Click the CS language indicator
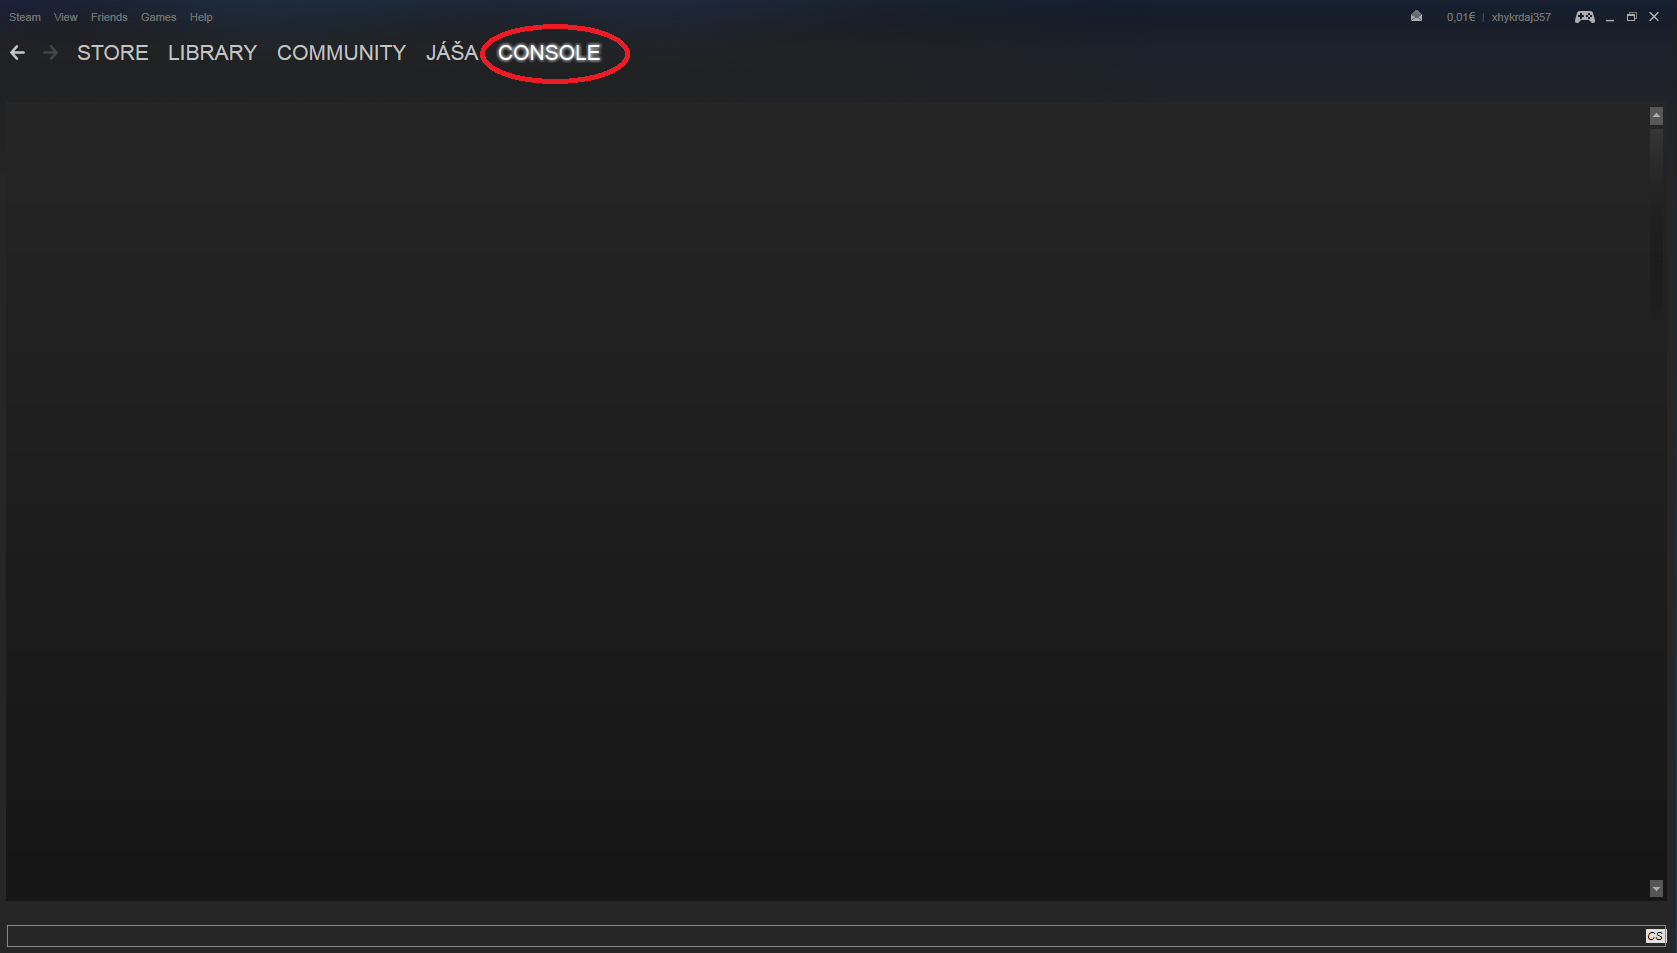 point(1656,936)
